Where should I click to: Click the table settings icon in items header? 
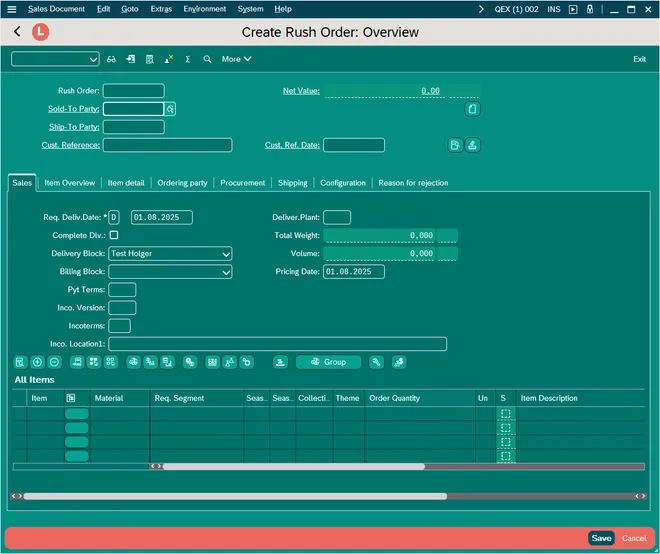71,398
